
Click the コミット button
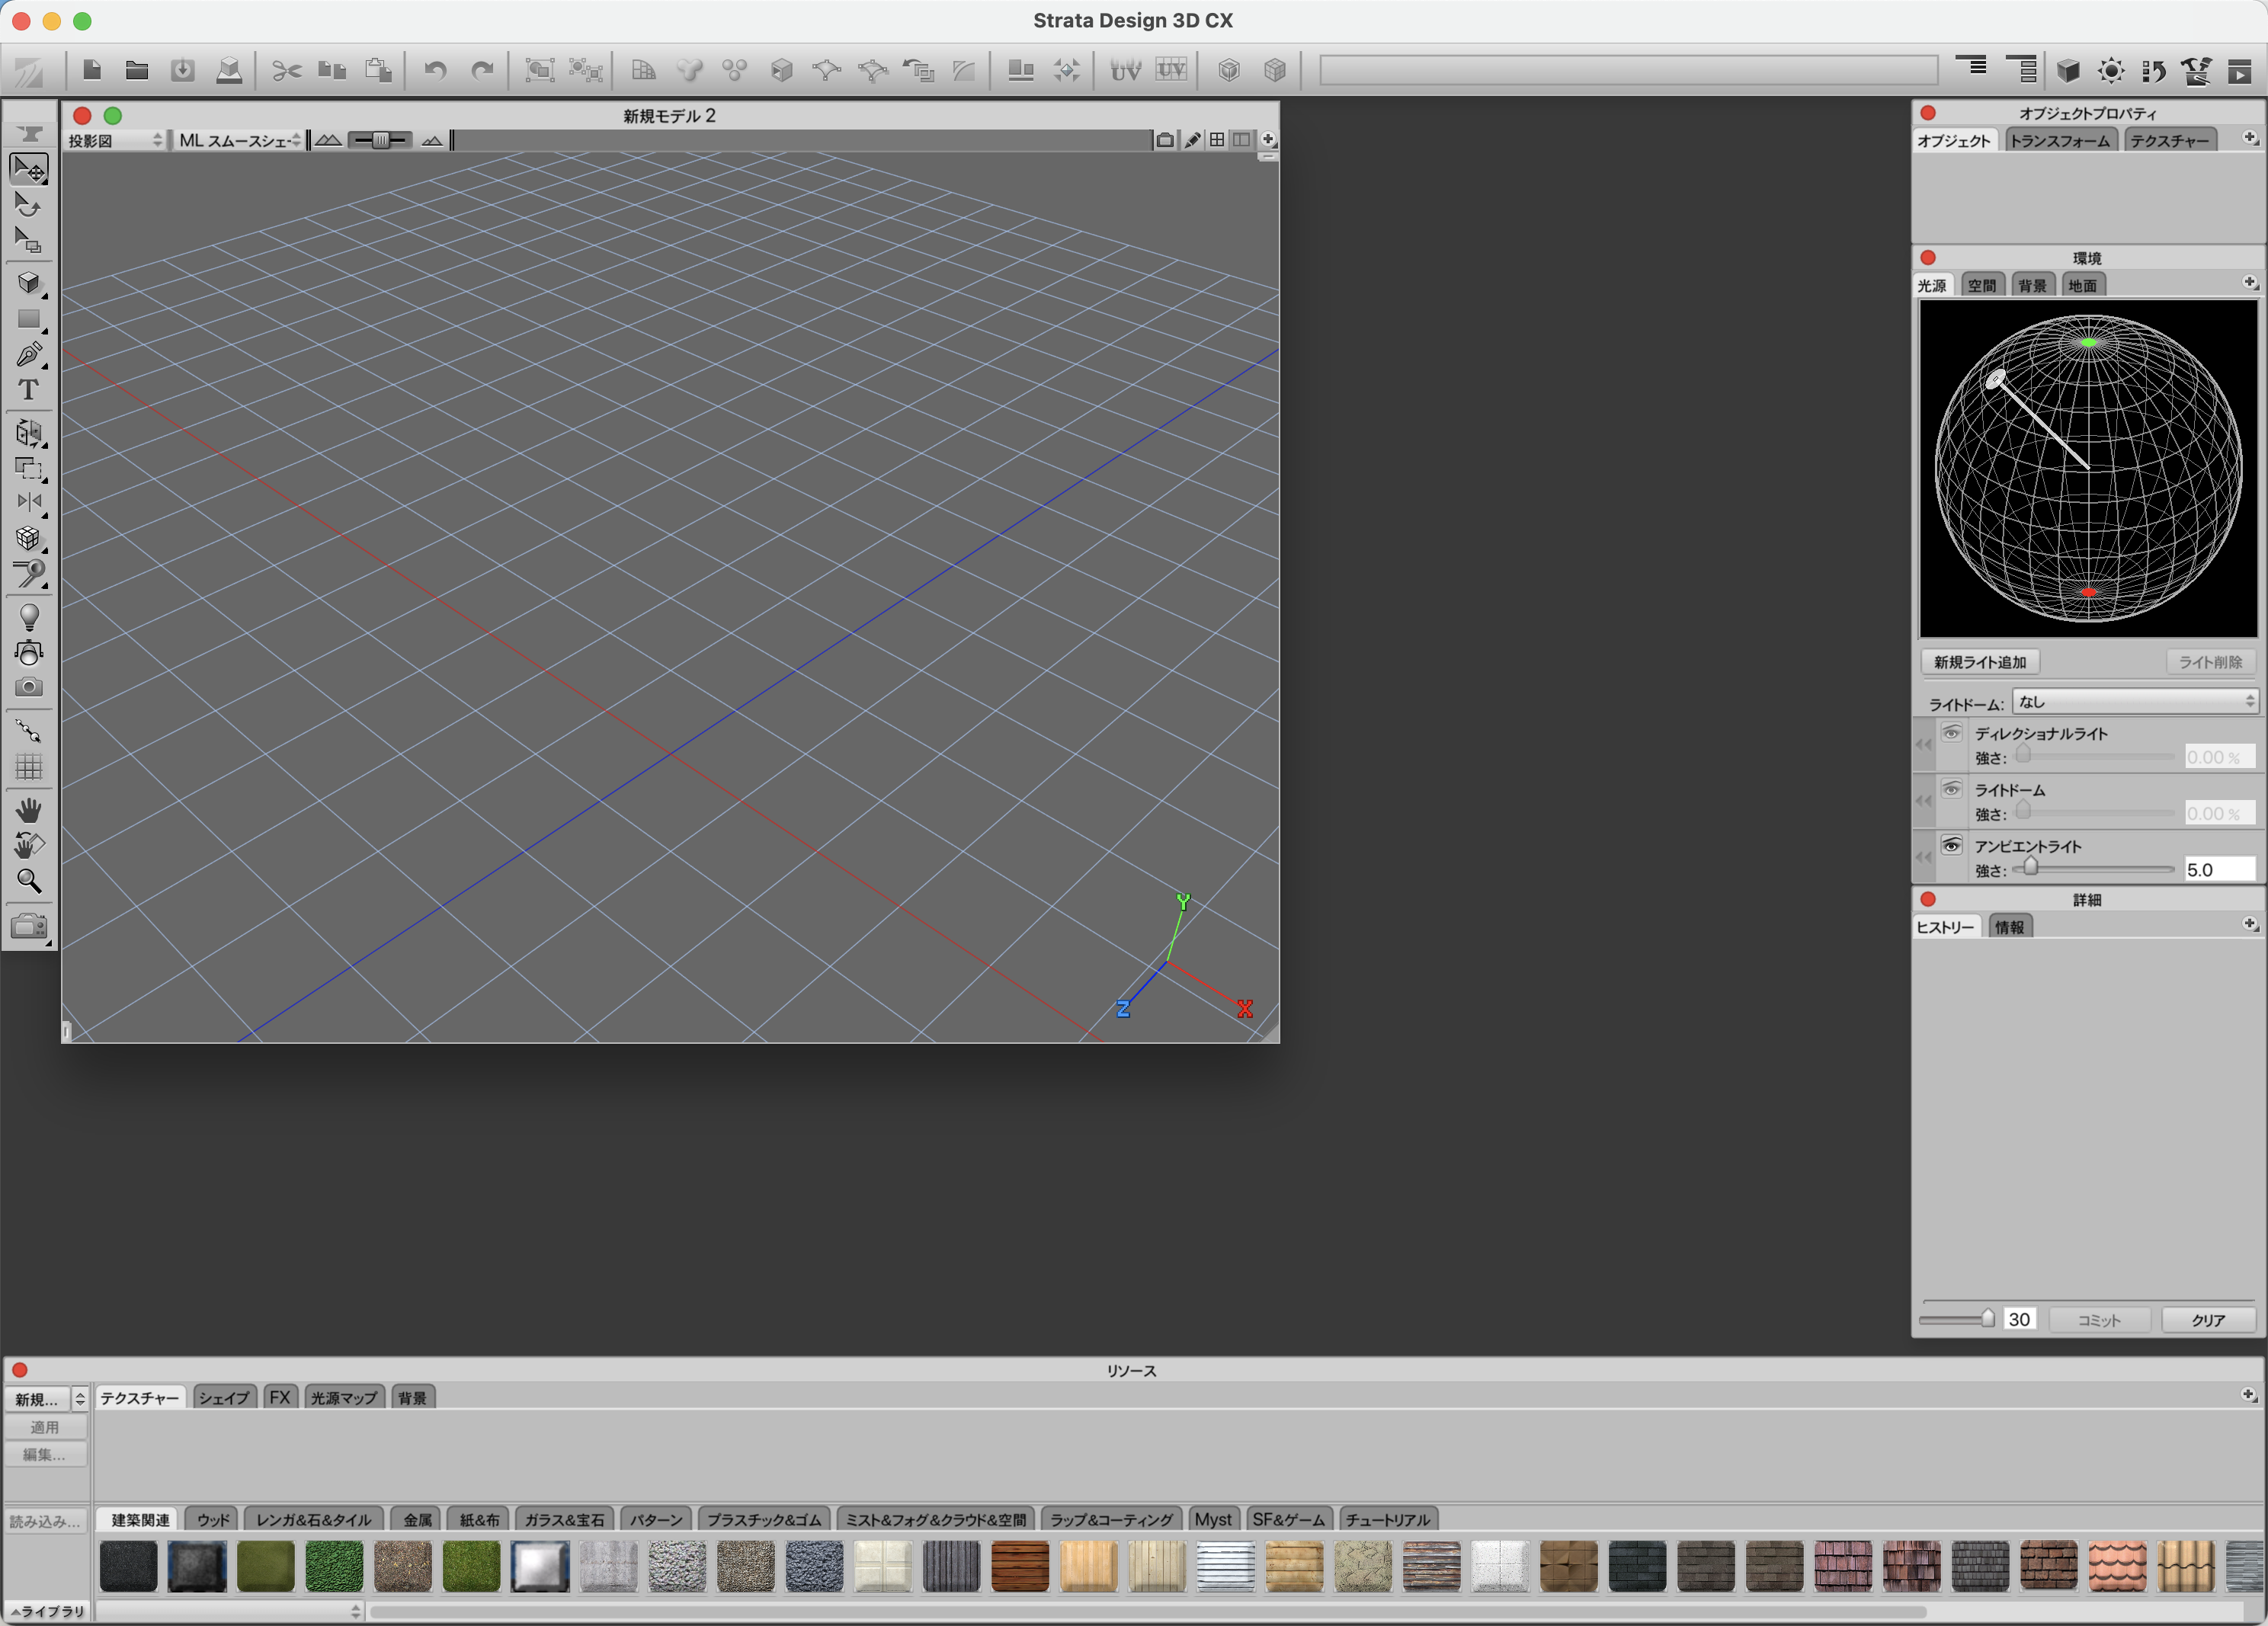point(2099,1320)
